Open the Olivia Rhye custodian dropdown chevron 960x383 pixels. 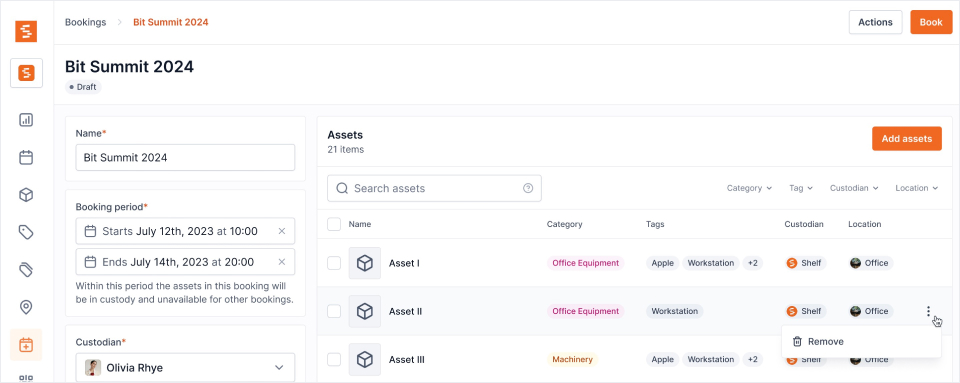279,368
